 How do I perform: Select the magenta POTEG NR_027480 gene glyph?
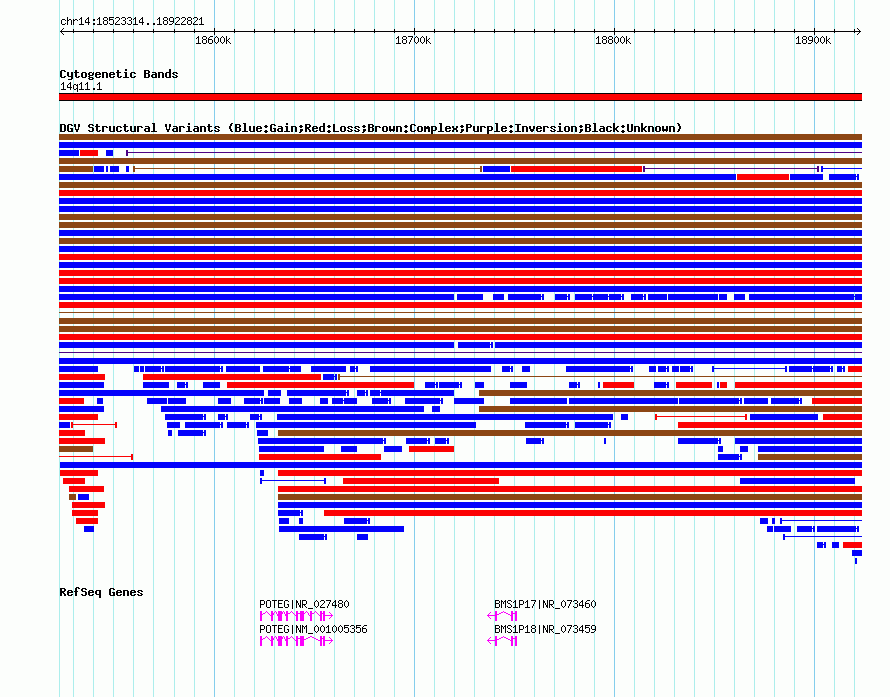pyautogui.click(x=296, y=616)
